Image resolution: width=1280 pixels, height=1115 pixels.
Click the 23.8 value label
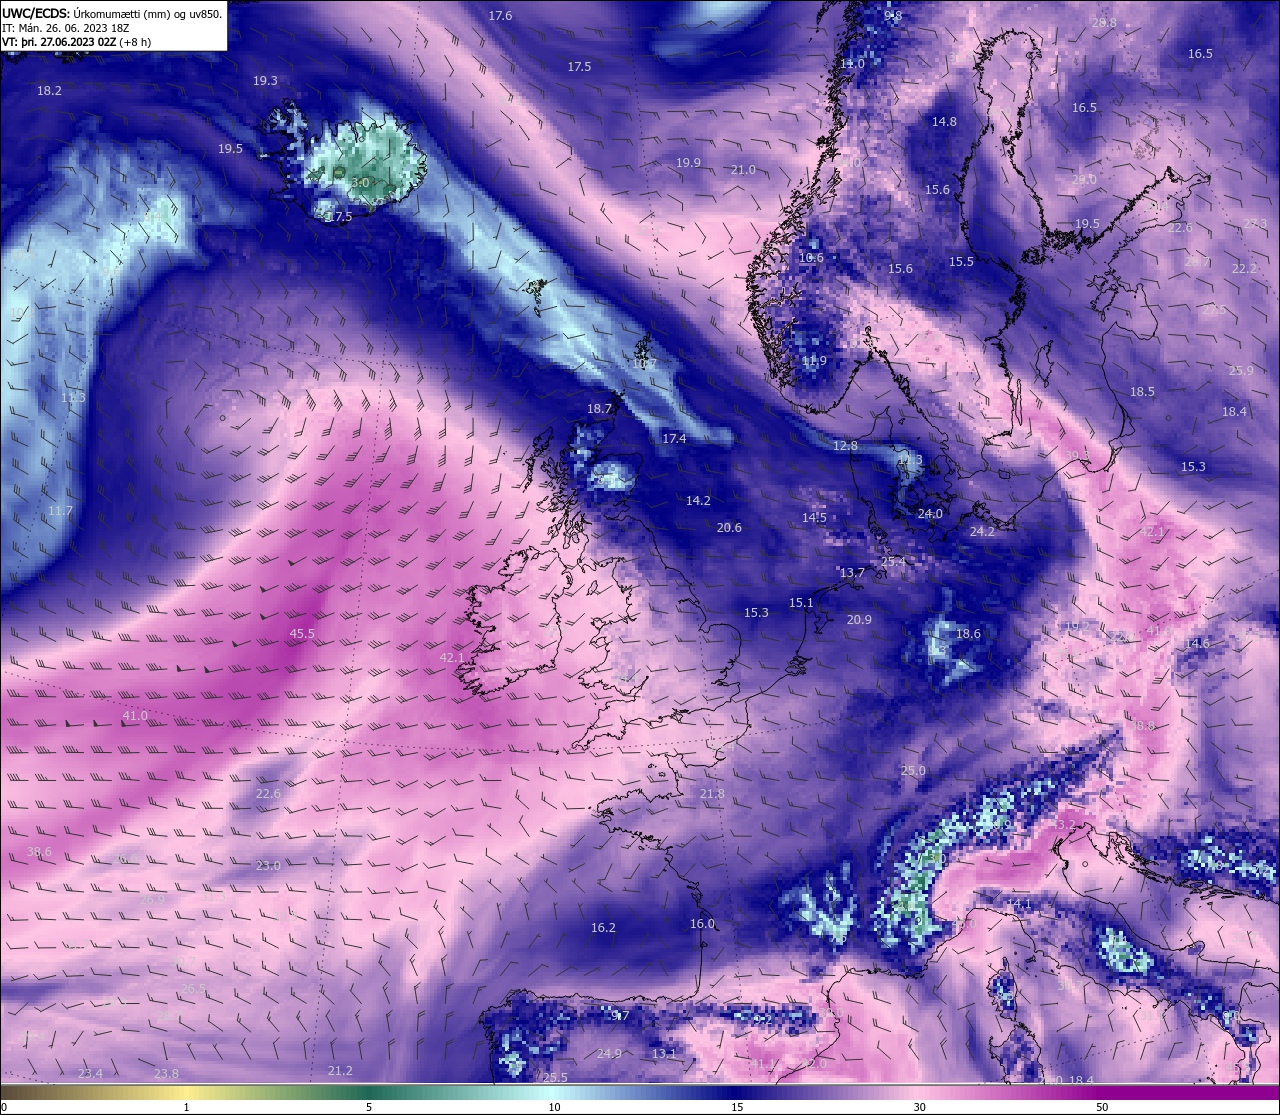click(166, 1074)
